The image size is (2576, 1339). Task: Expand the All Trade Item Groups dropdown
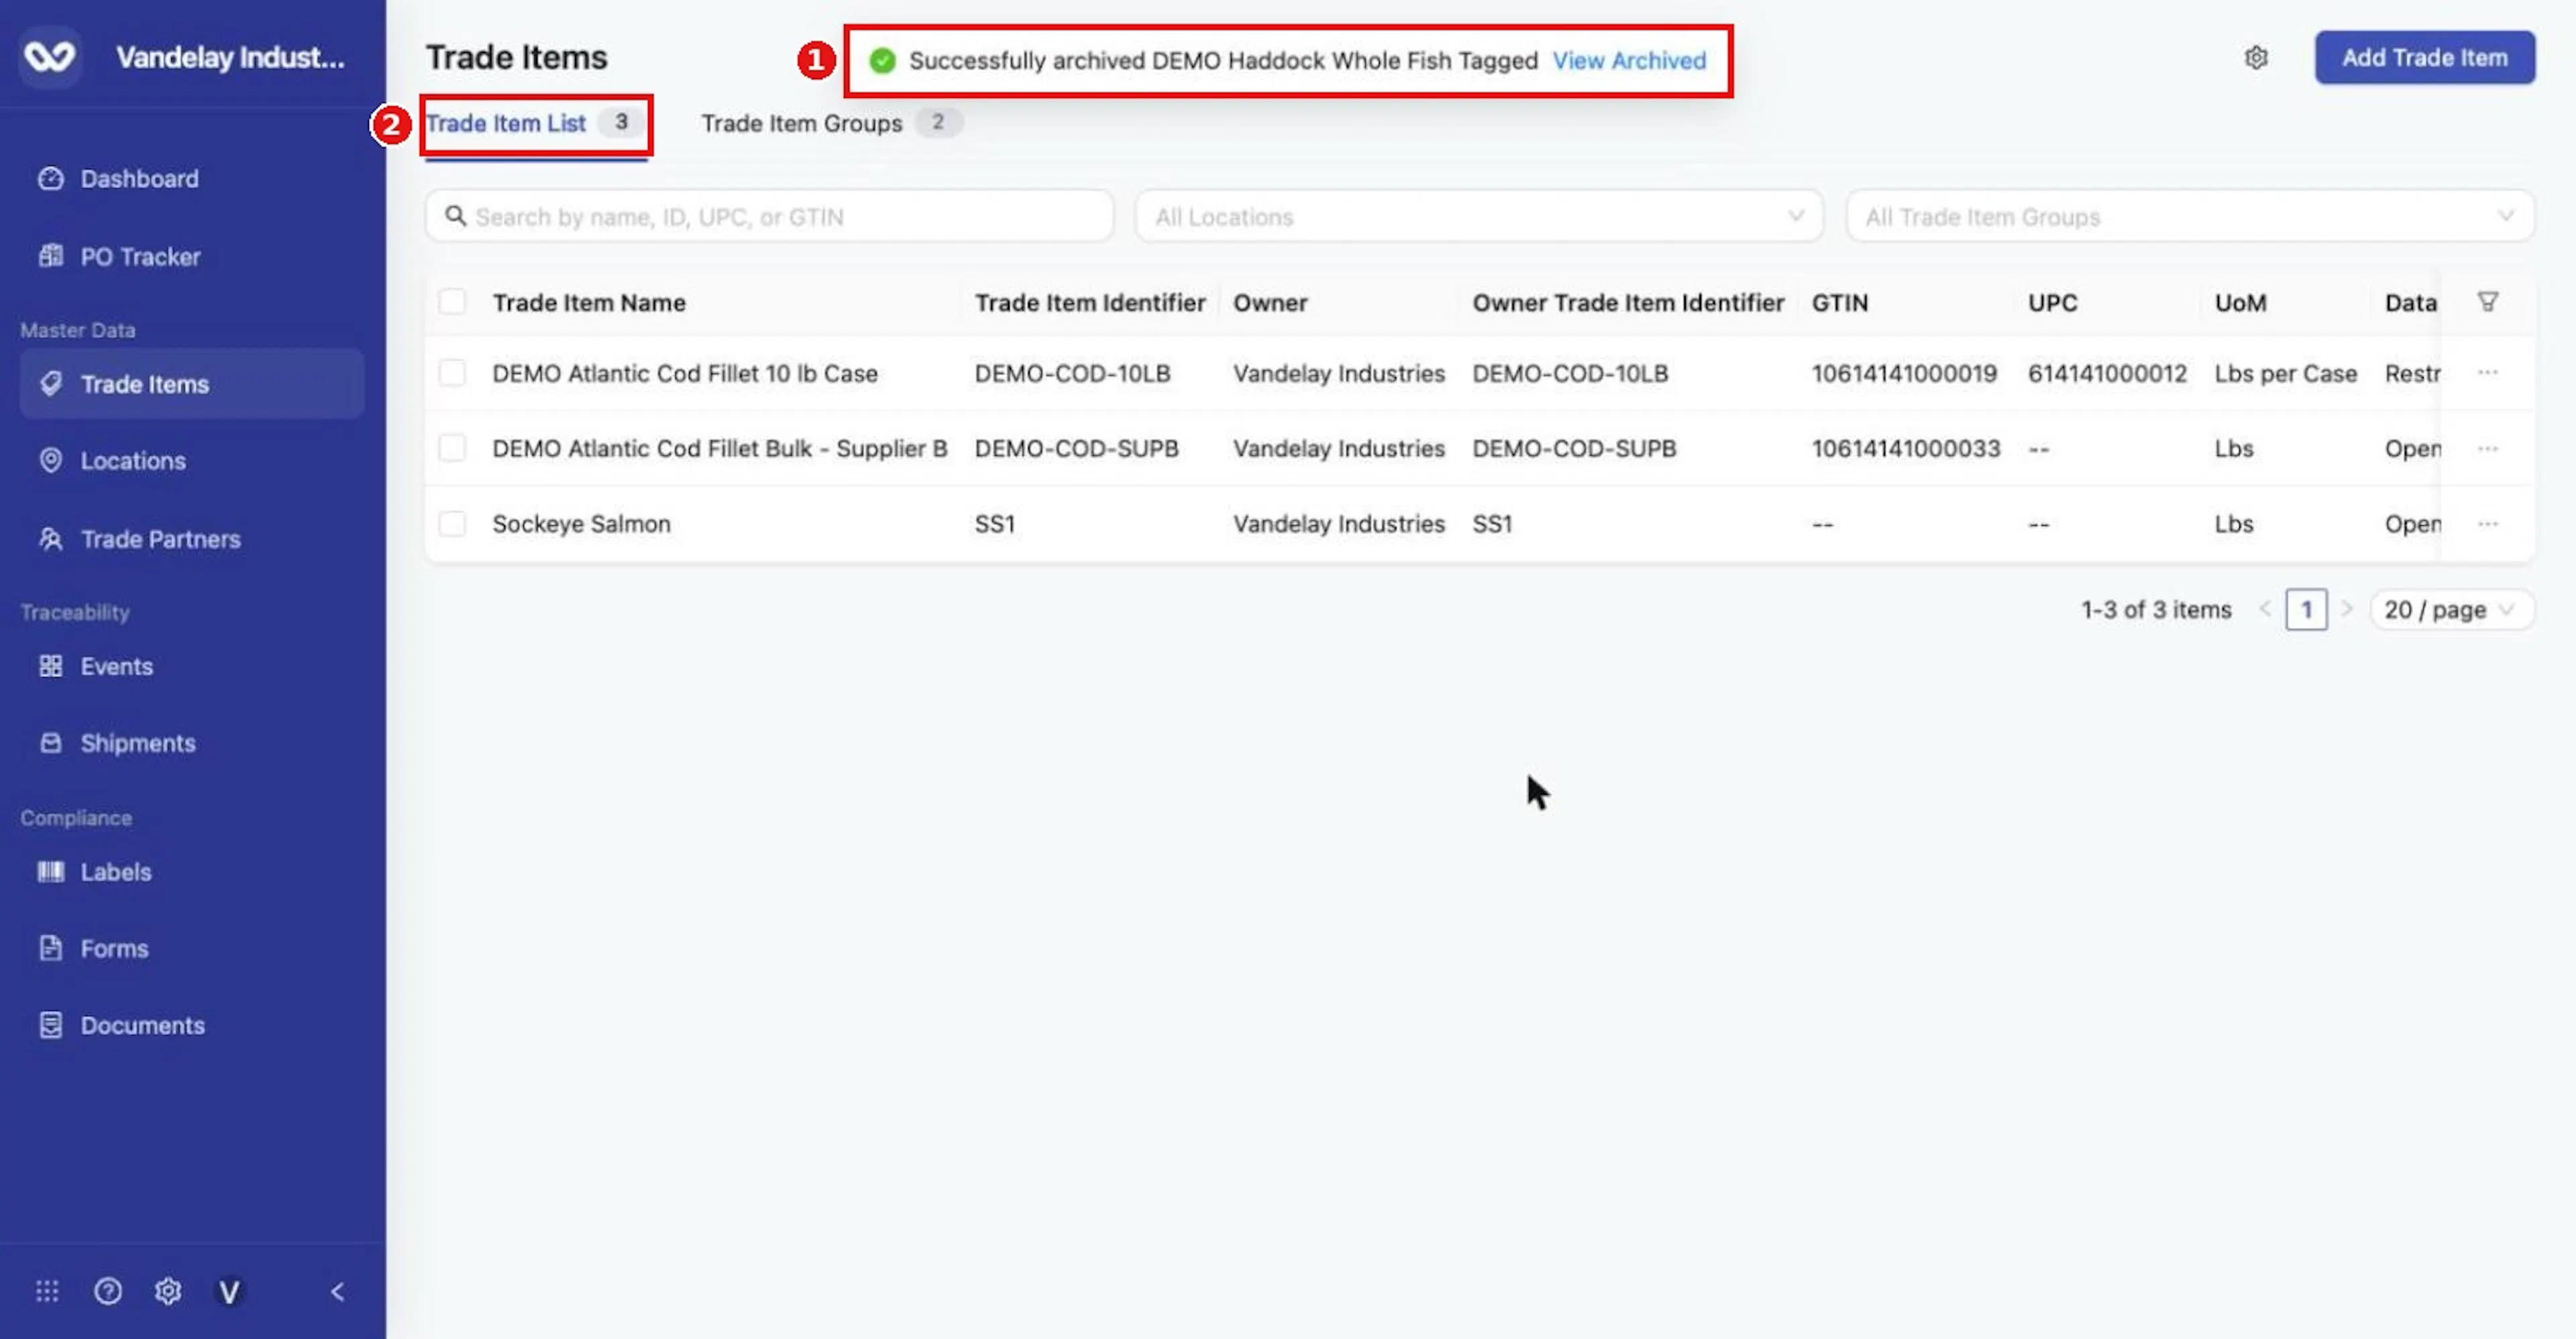(x=2190, y=216)
